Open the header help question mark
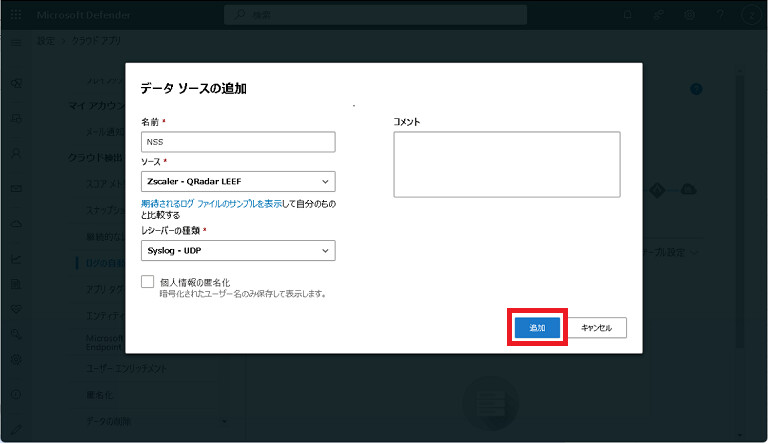Viewport: 768px width, 444px height. 720,15
